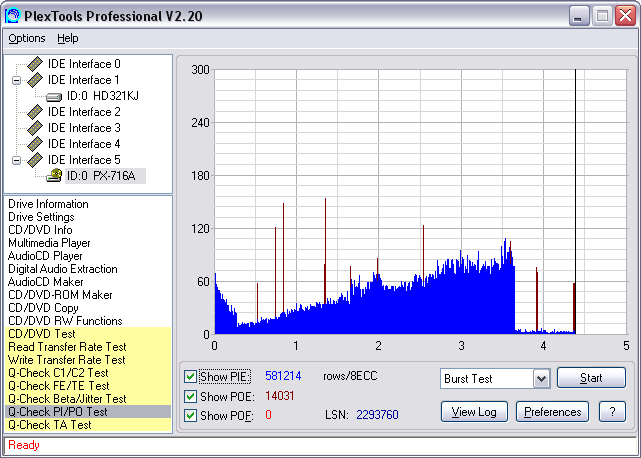Click the IDE Interface 1 chip icon
The image size is (641, 458).
(35, 80)
